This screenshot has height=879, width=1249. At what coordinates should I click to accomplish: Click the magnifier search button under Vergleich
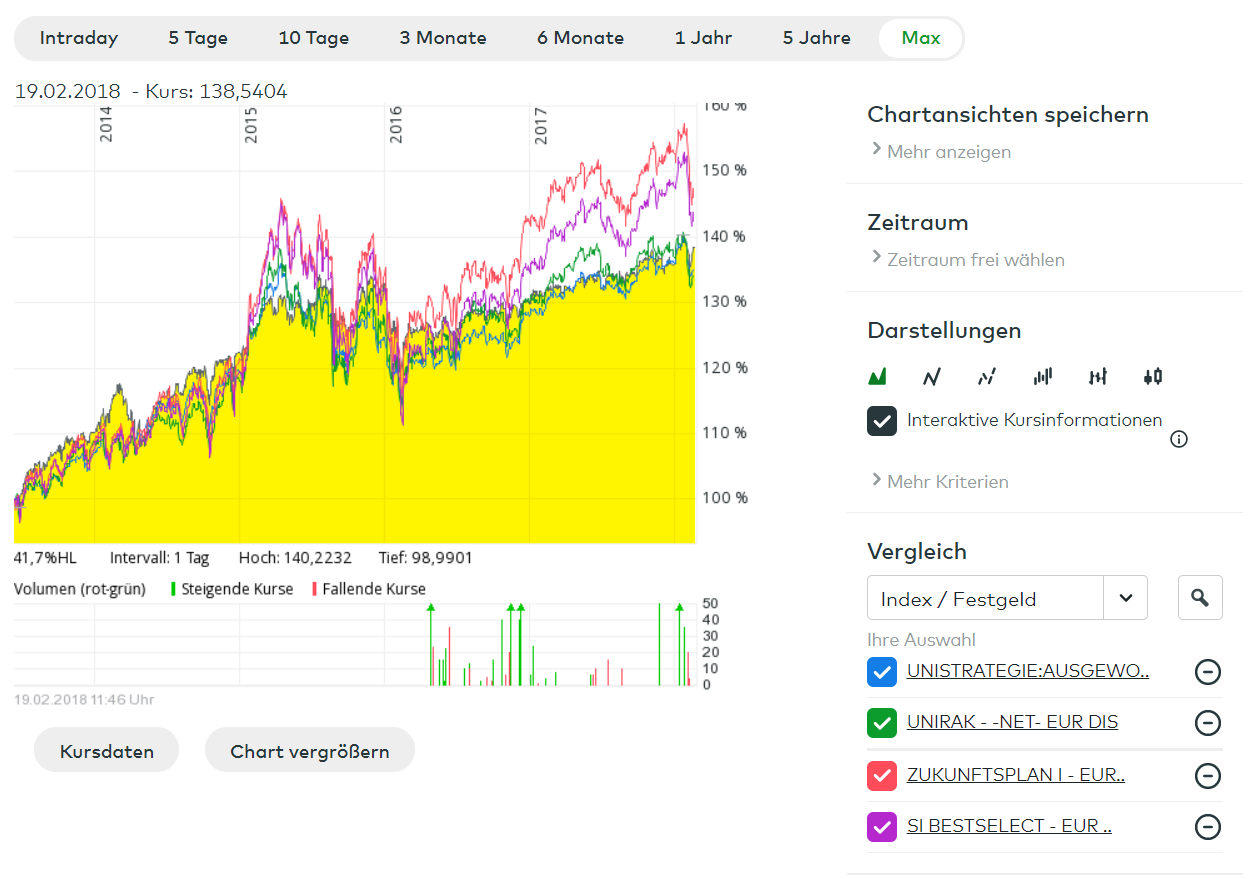point(1200,598)
